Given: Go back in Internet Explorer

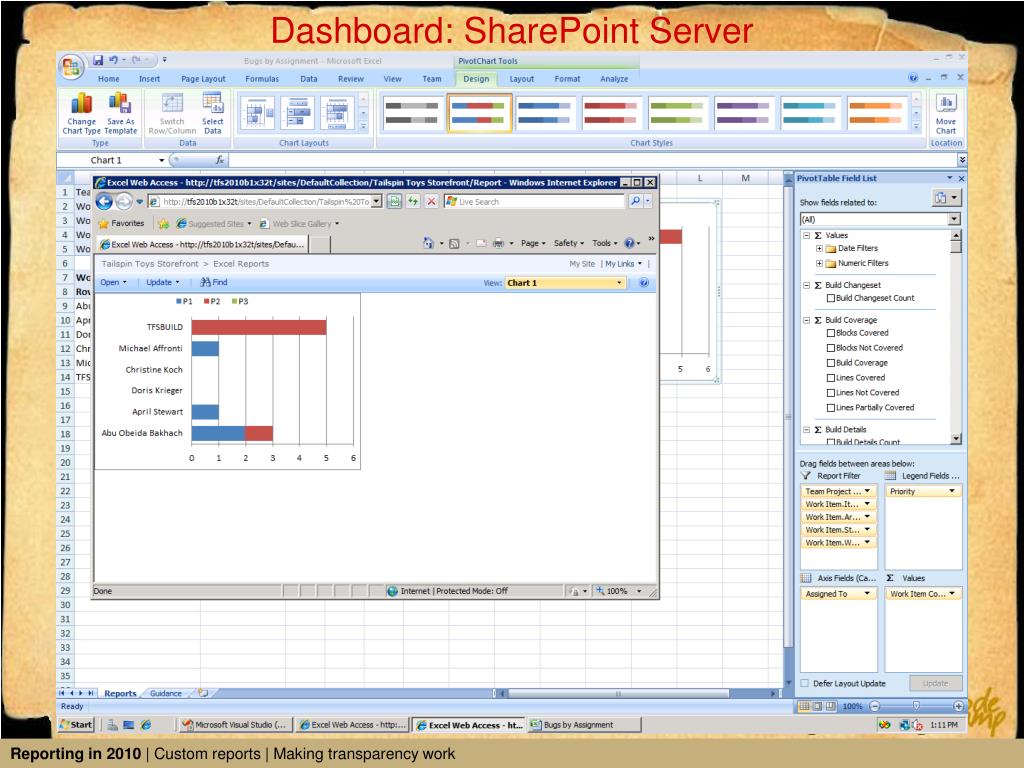Looking at the screenshot, I should [104, 201].
